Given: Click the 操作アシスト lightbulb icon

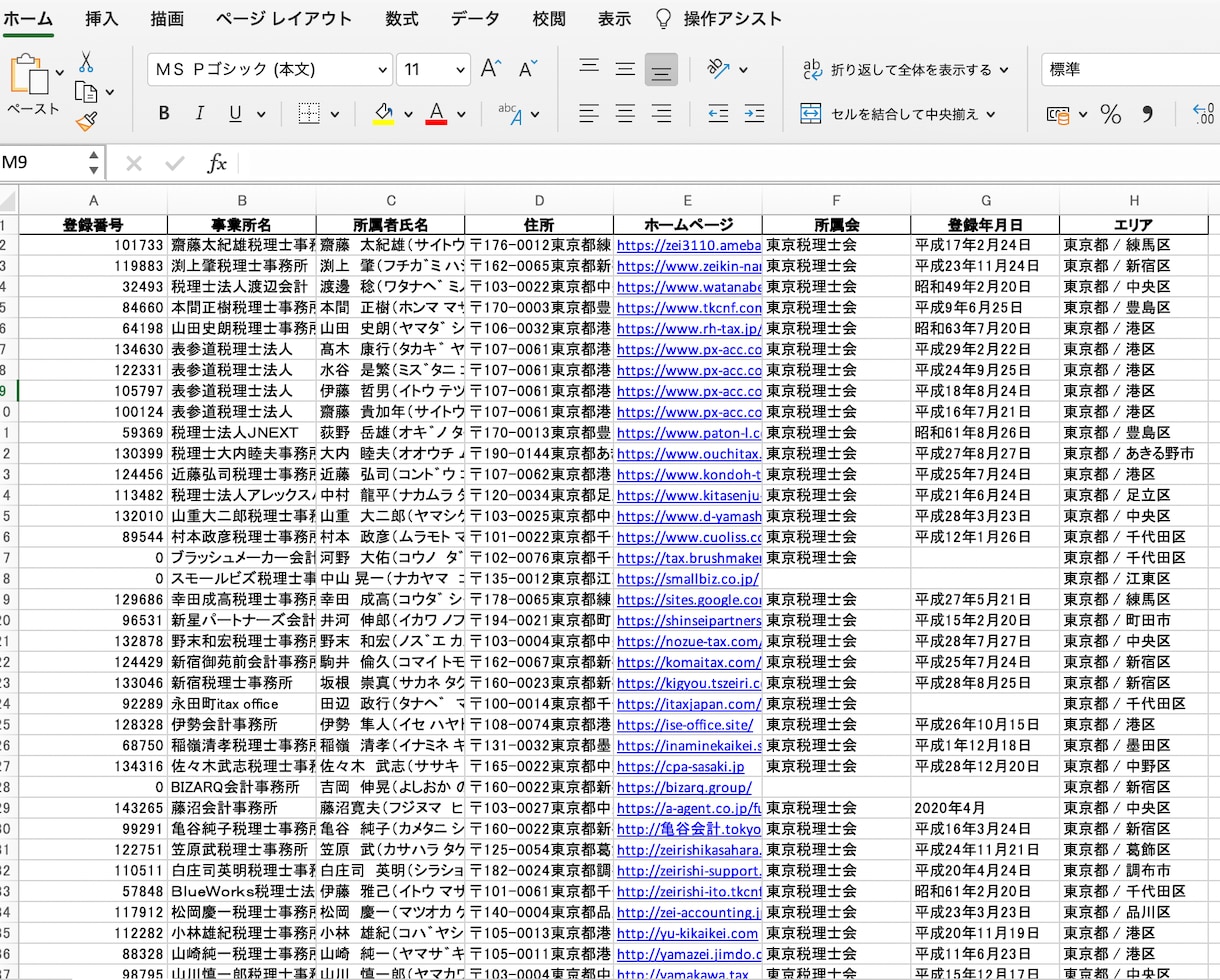Looking at the screenshot, I should pyautogui.click(x=663, y=19).
